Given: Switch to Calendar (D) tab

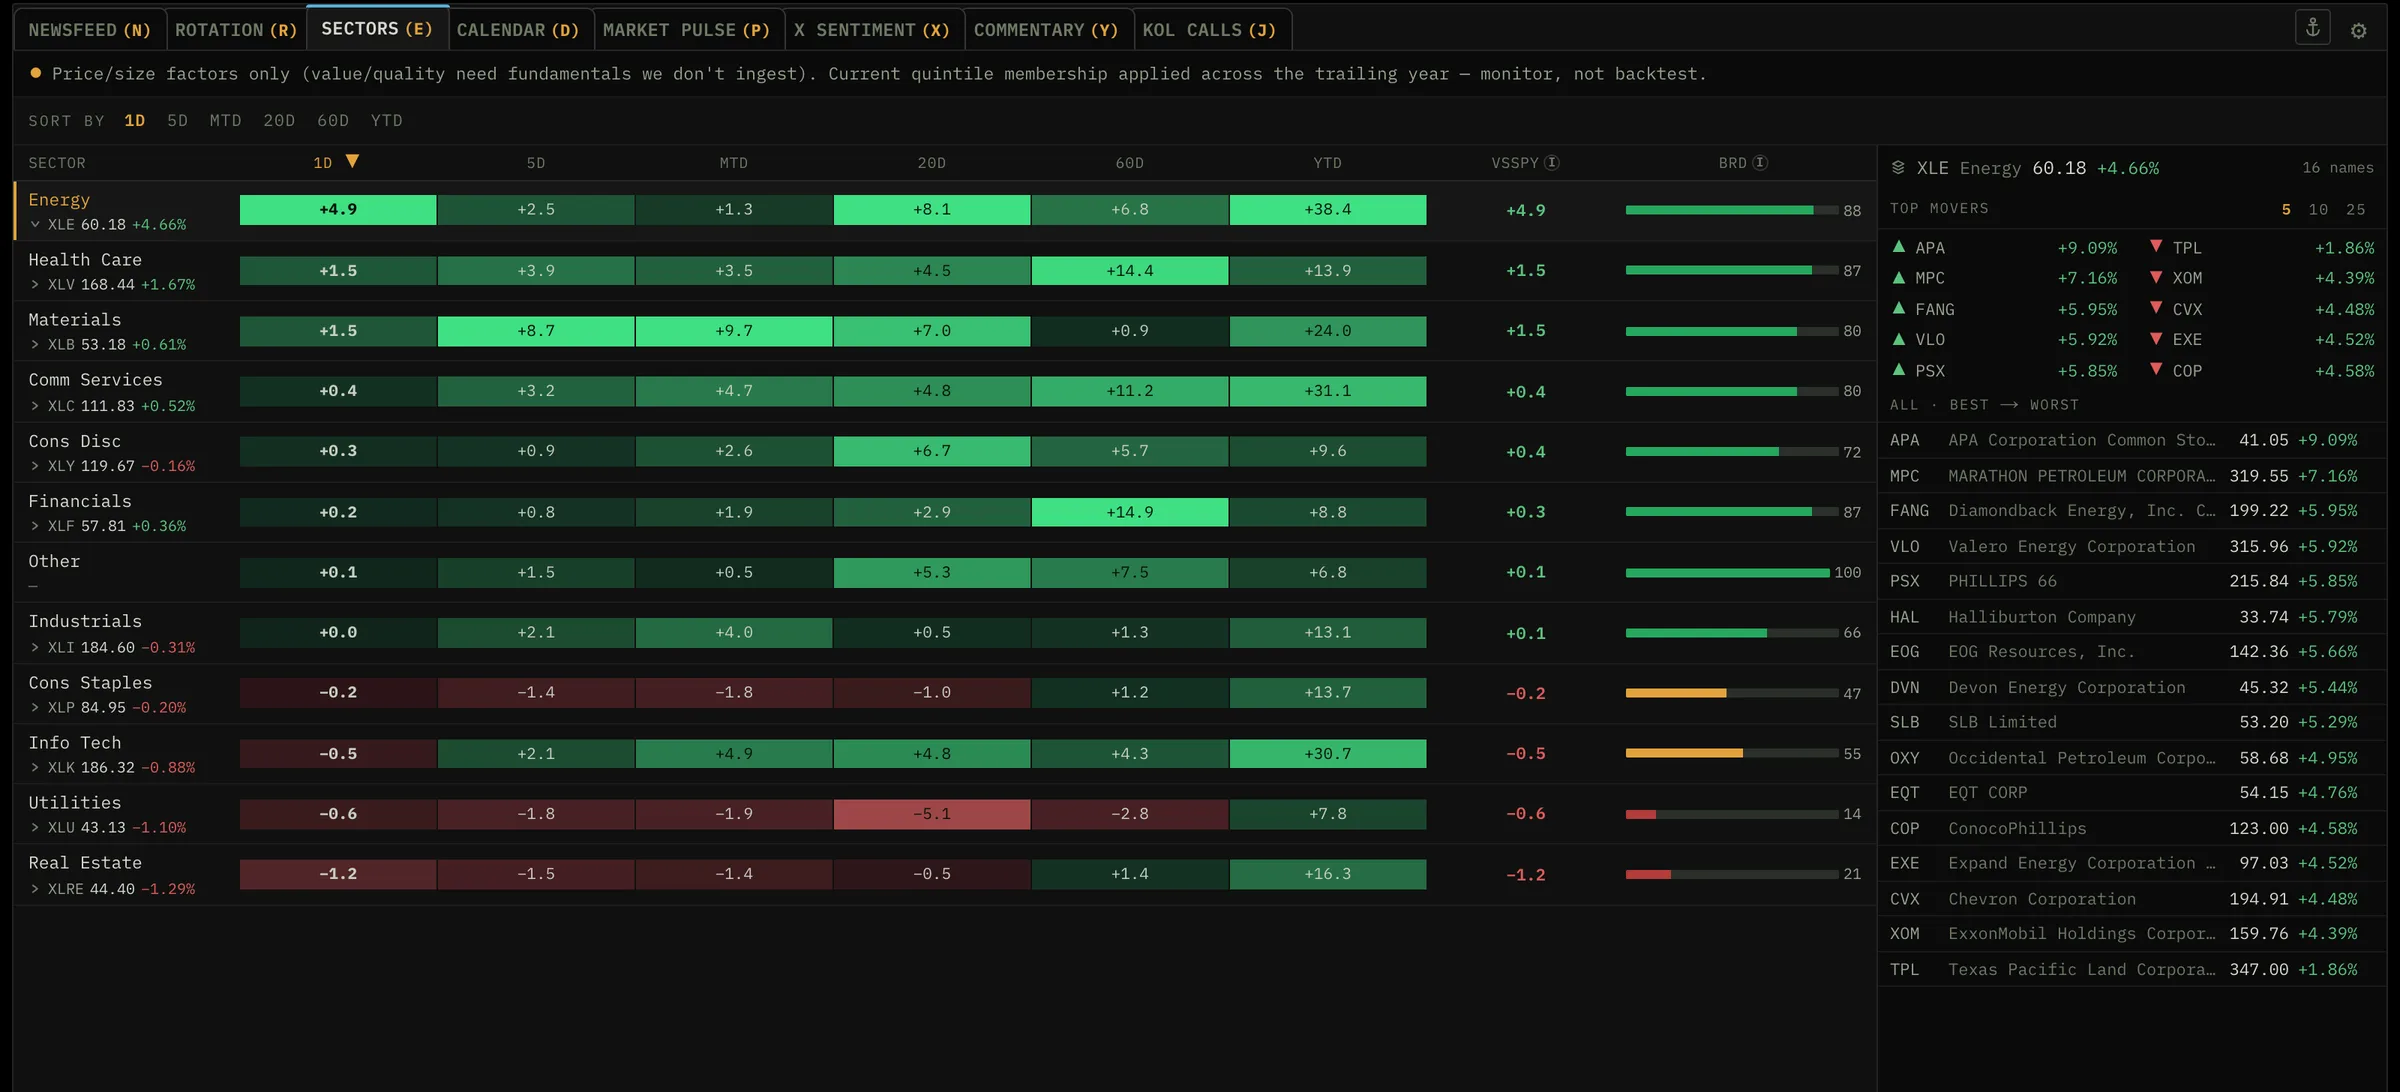Looking at the screenshot, I should coord(519,30).
